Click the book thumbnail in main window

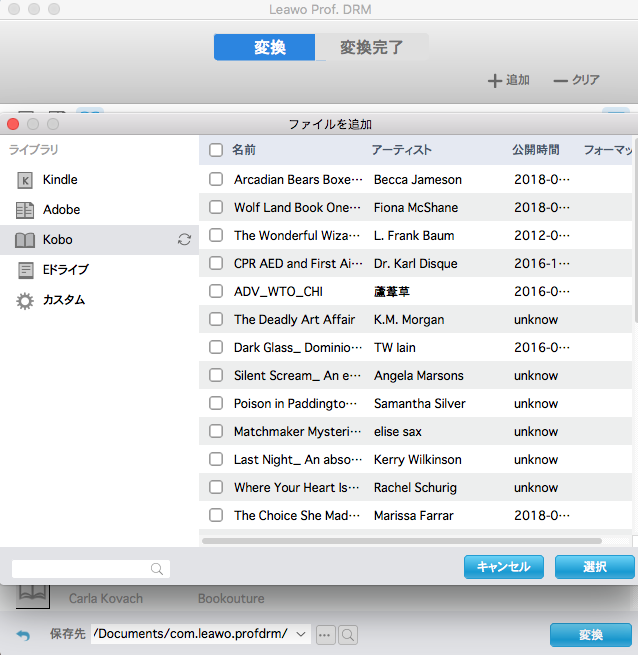pyautogui.click(x=33, y=597)
